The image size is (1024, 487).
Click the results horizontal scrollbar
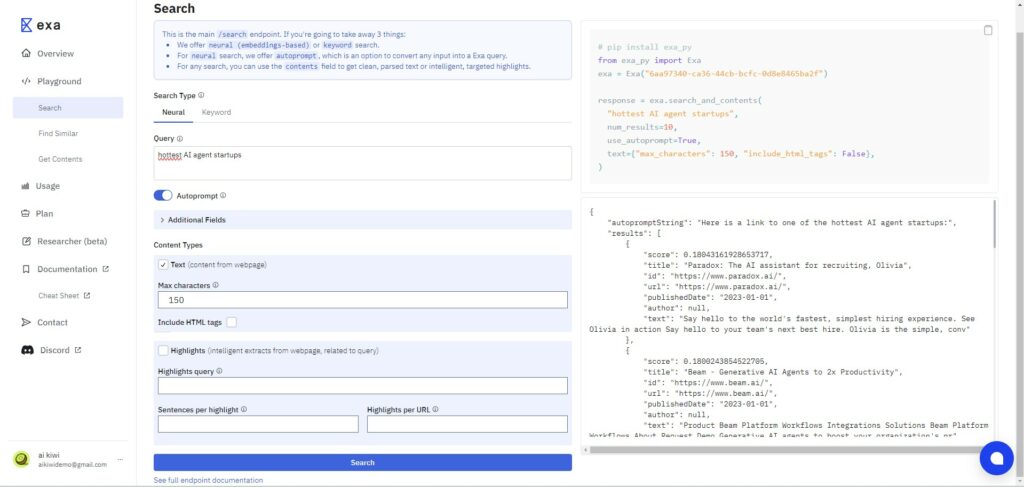(787, 450)
